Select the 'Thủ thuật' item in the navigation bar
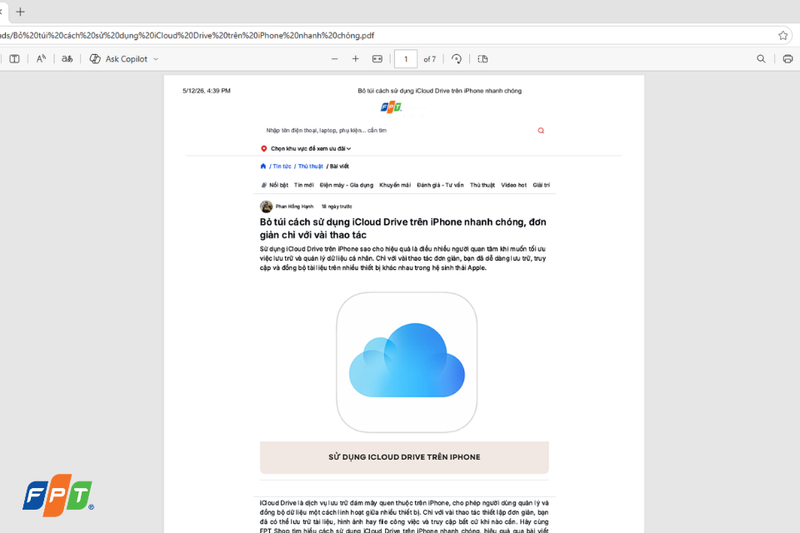 [x=482, y=185]
